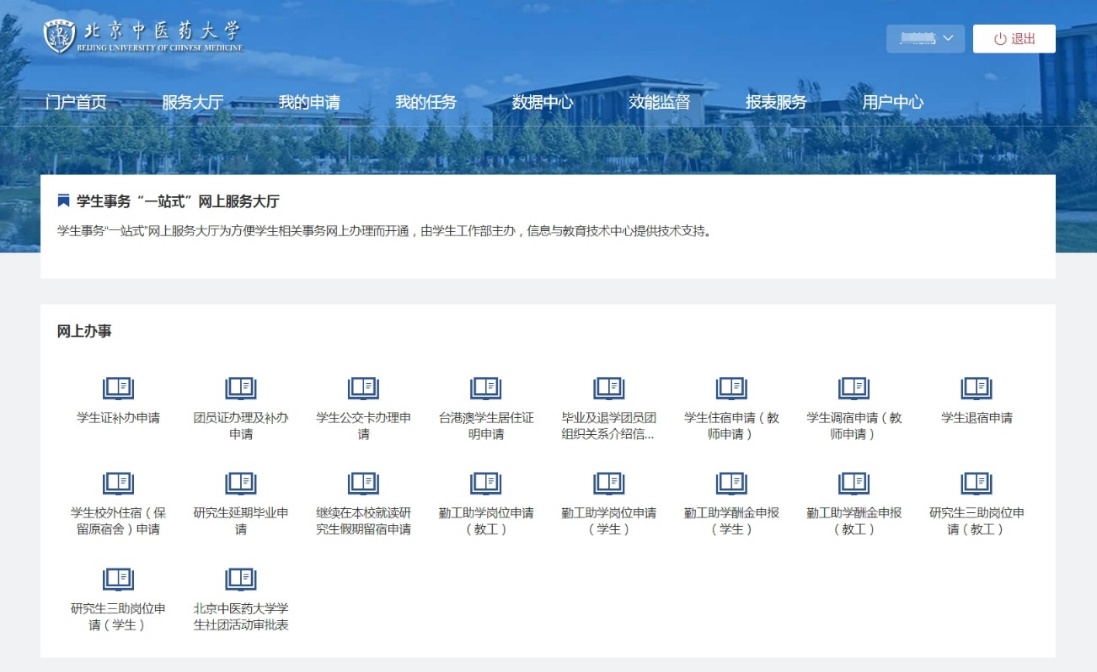Open 勤工助学酬金申报（教工） icon
The image size is (1097, 672).
854,484
